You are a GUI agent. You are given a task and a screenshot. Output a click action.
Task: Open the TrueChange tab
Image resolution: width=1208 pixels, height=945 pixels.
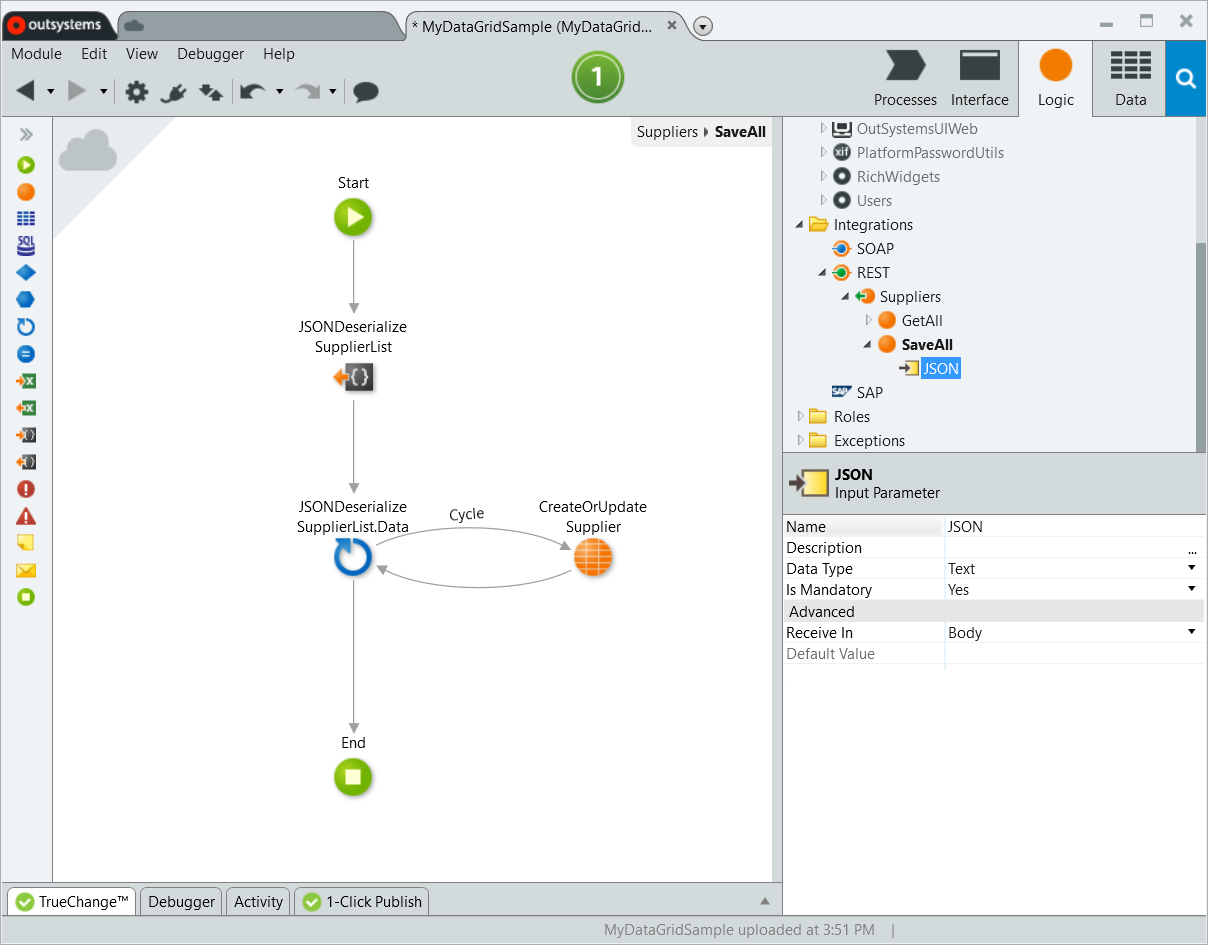pyautogui.click(x=73, y=901)
